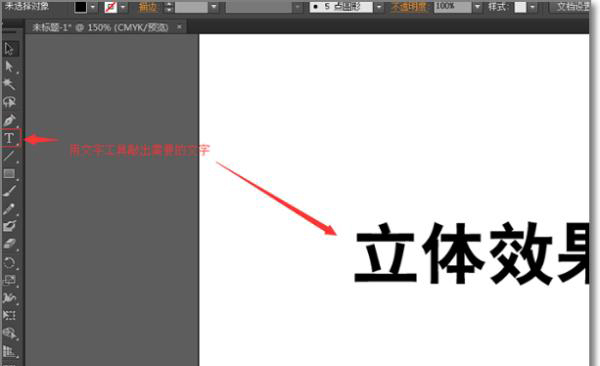The image size is (600, 366).
Task: Select the Eraser tool
Action: pyautogui.click(x=10, y=244)
